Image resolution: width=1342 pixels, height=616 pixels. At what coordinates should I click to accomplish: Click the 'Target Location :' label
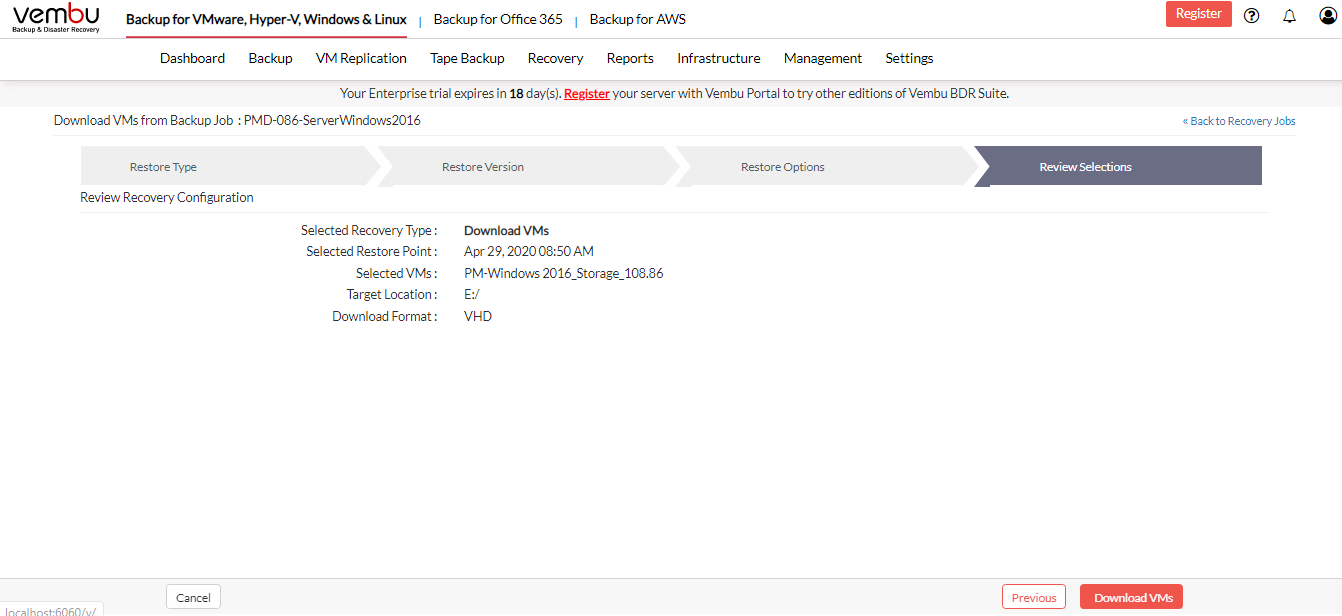point(392,295)
